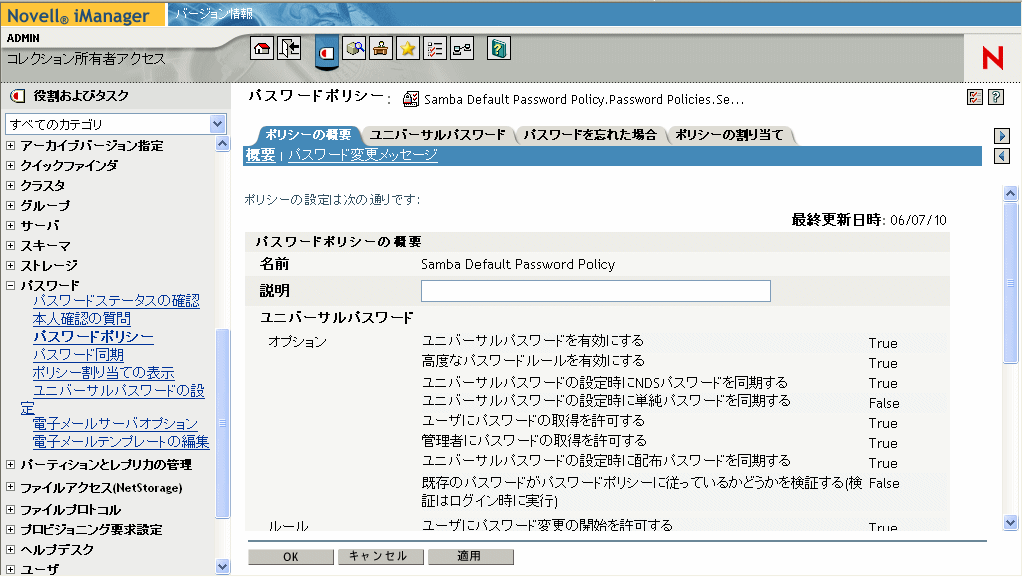
Task: Expand ユーザ tree node
Action: [10, 569]
